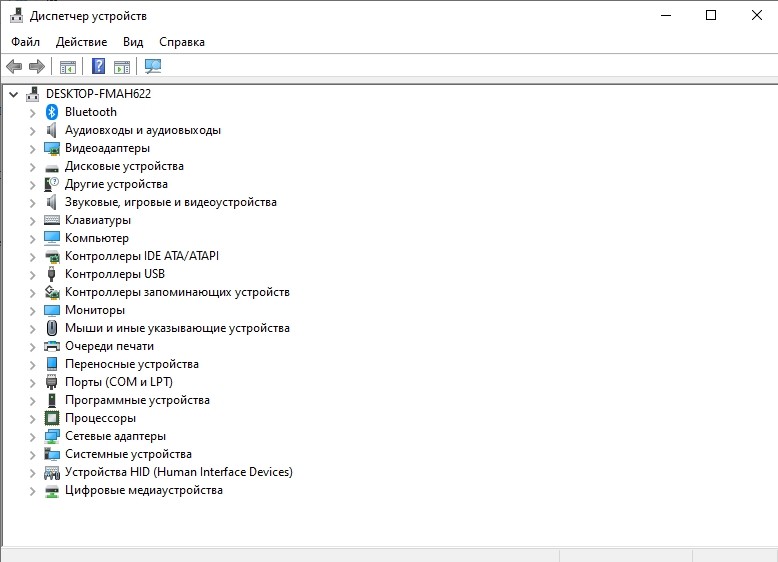Click the Контроллеры запоминающих устройств icon
The height and width of the screenshot is (562, 778).
(52, 292)
